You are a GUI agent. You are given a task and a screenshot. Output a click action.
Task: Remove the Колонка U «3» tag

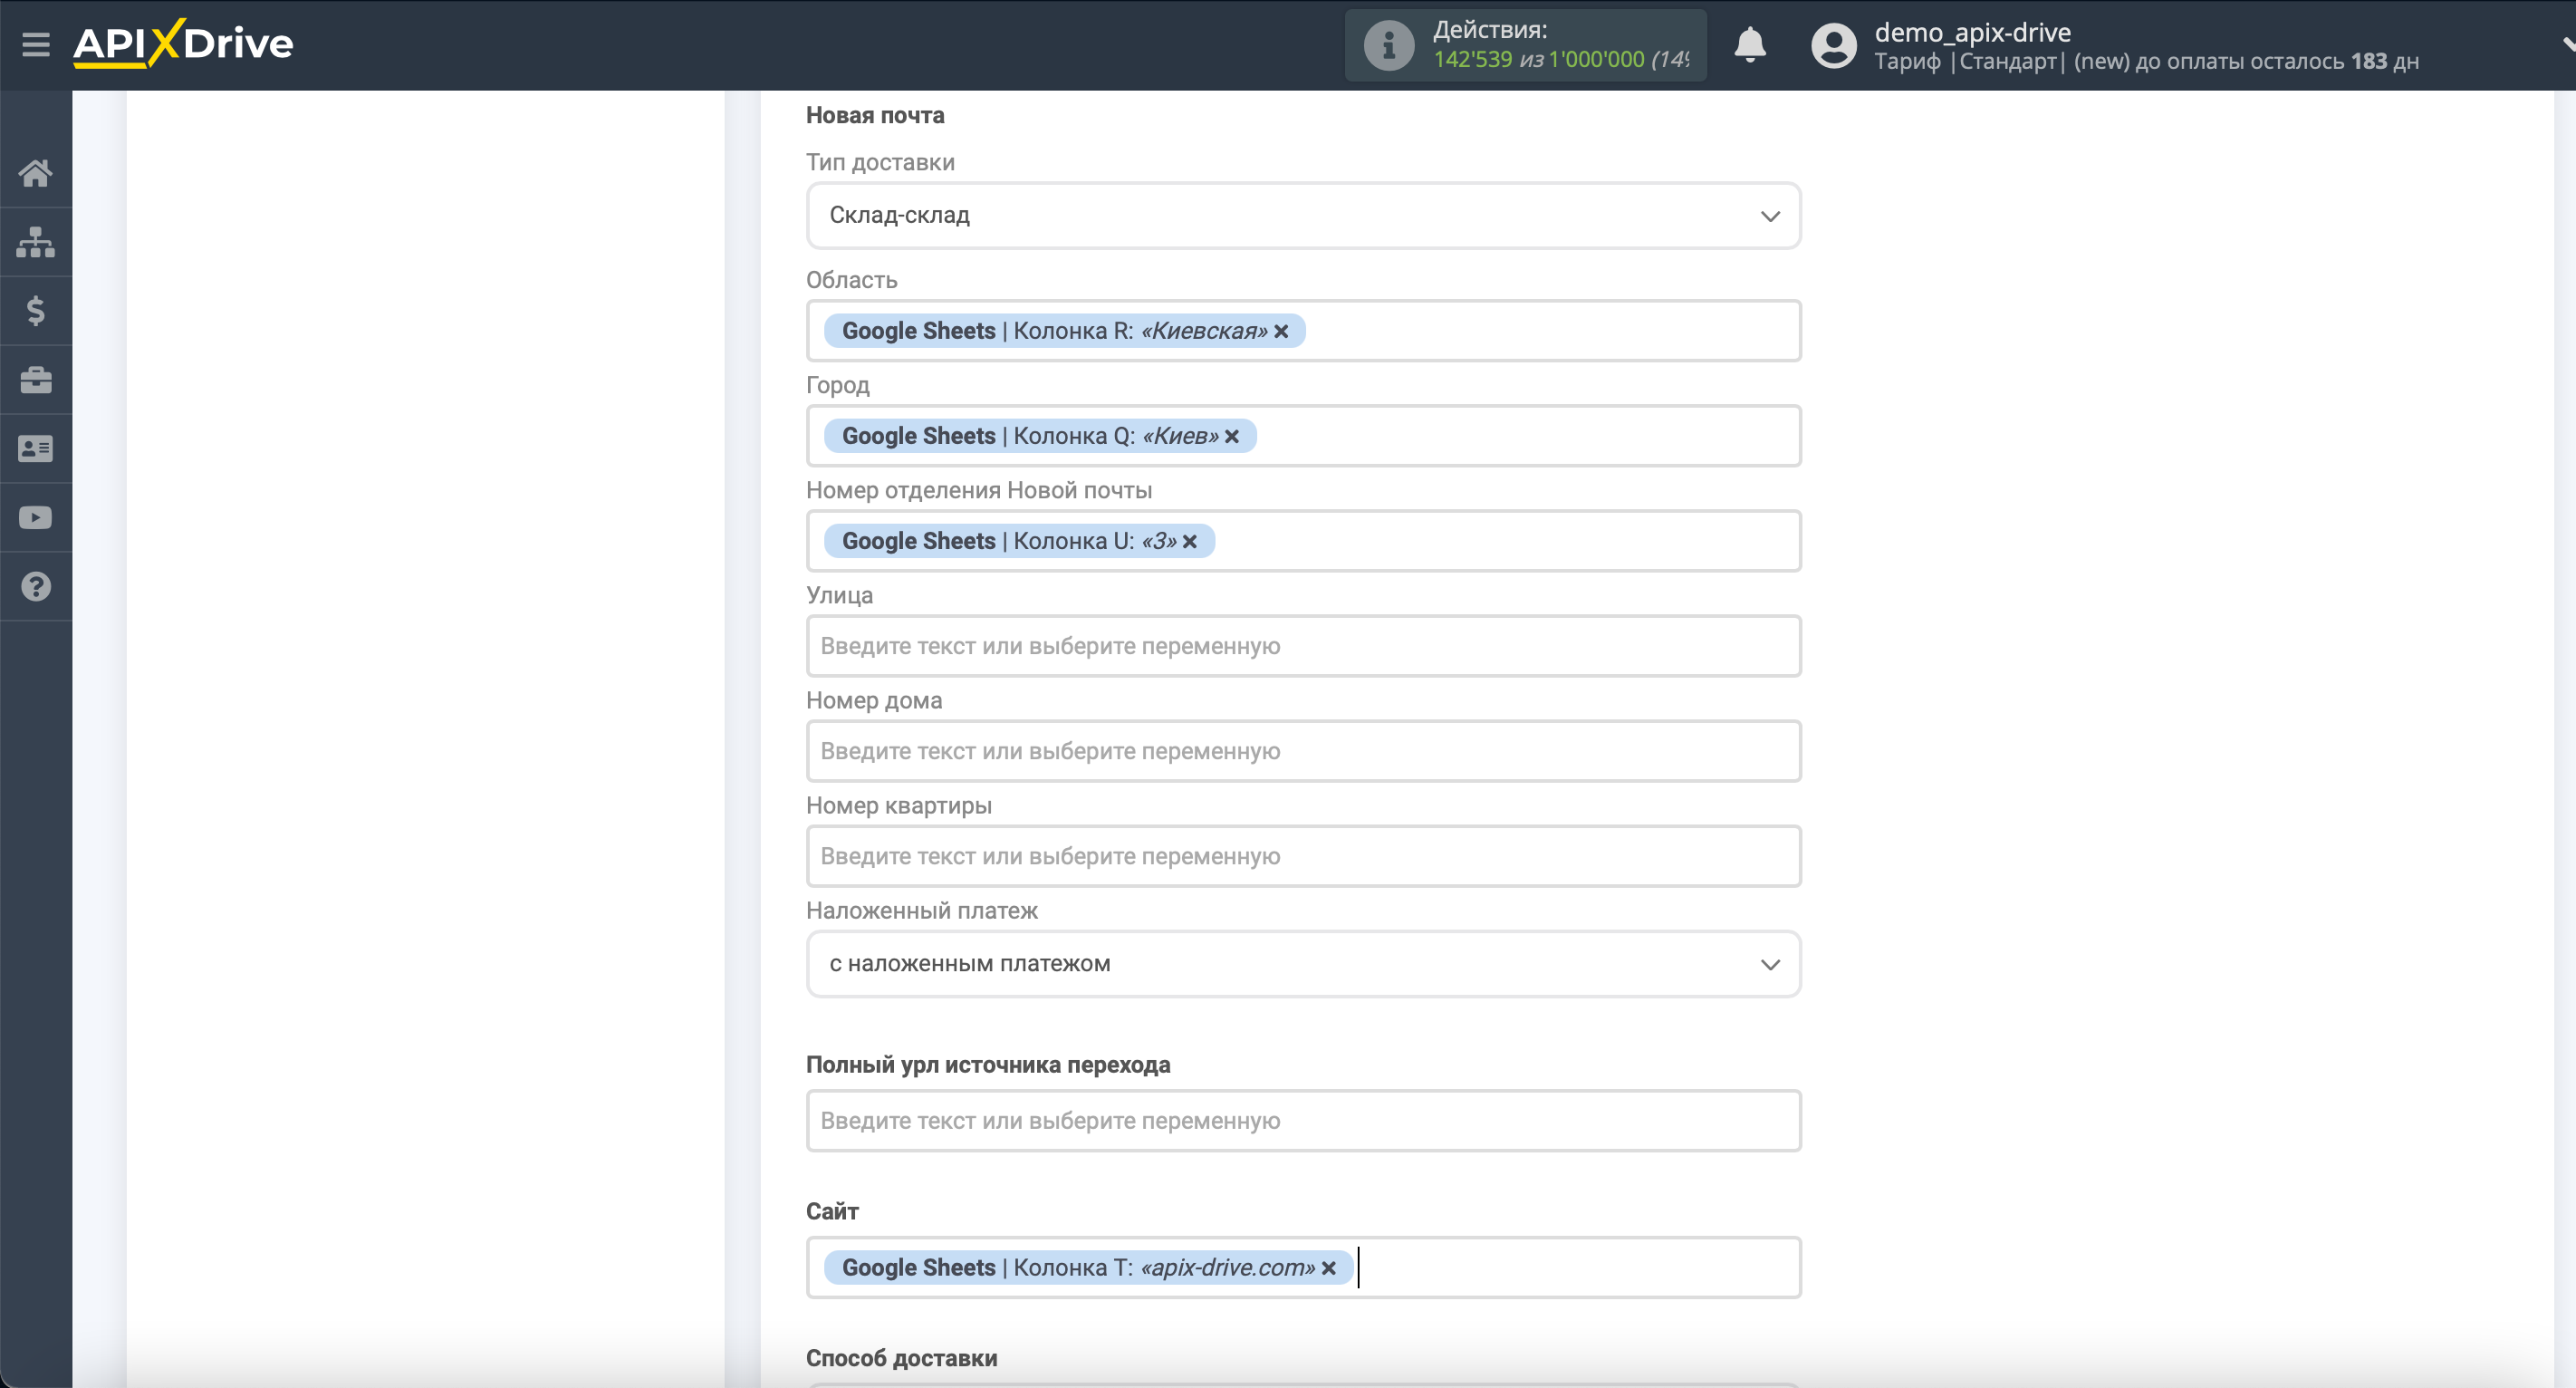pos(1190,541)
